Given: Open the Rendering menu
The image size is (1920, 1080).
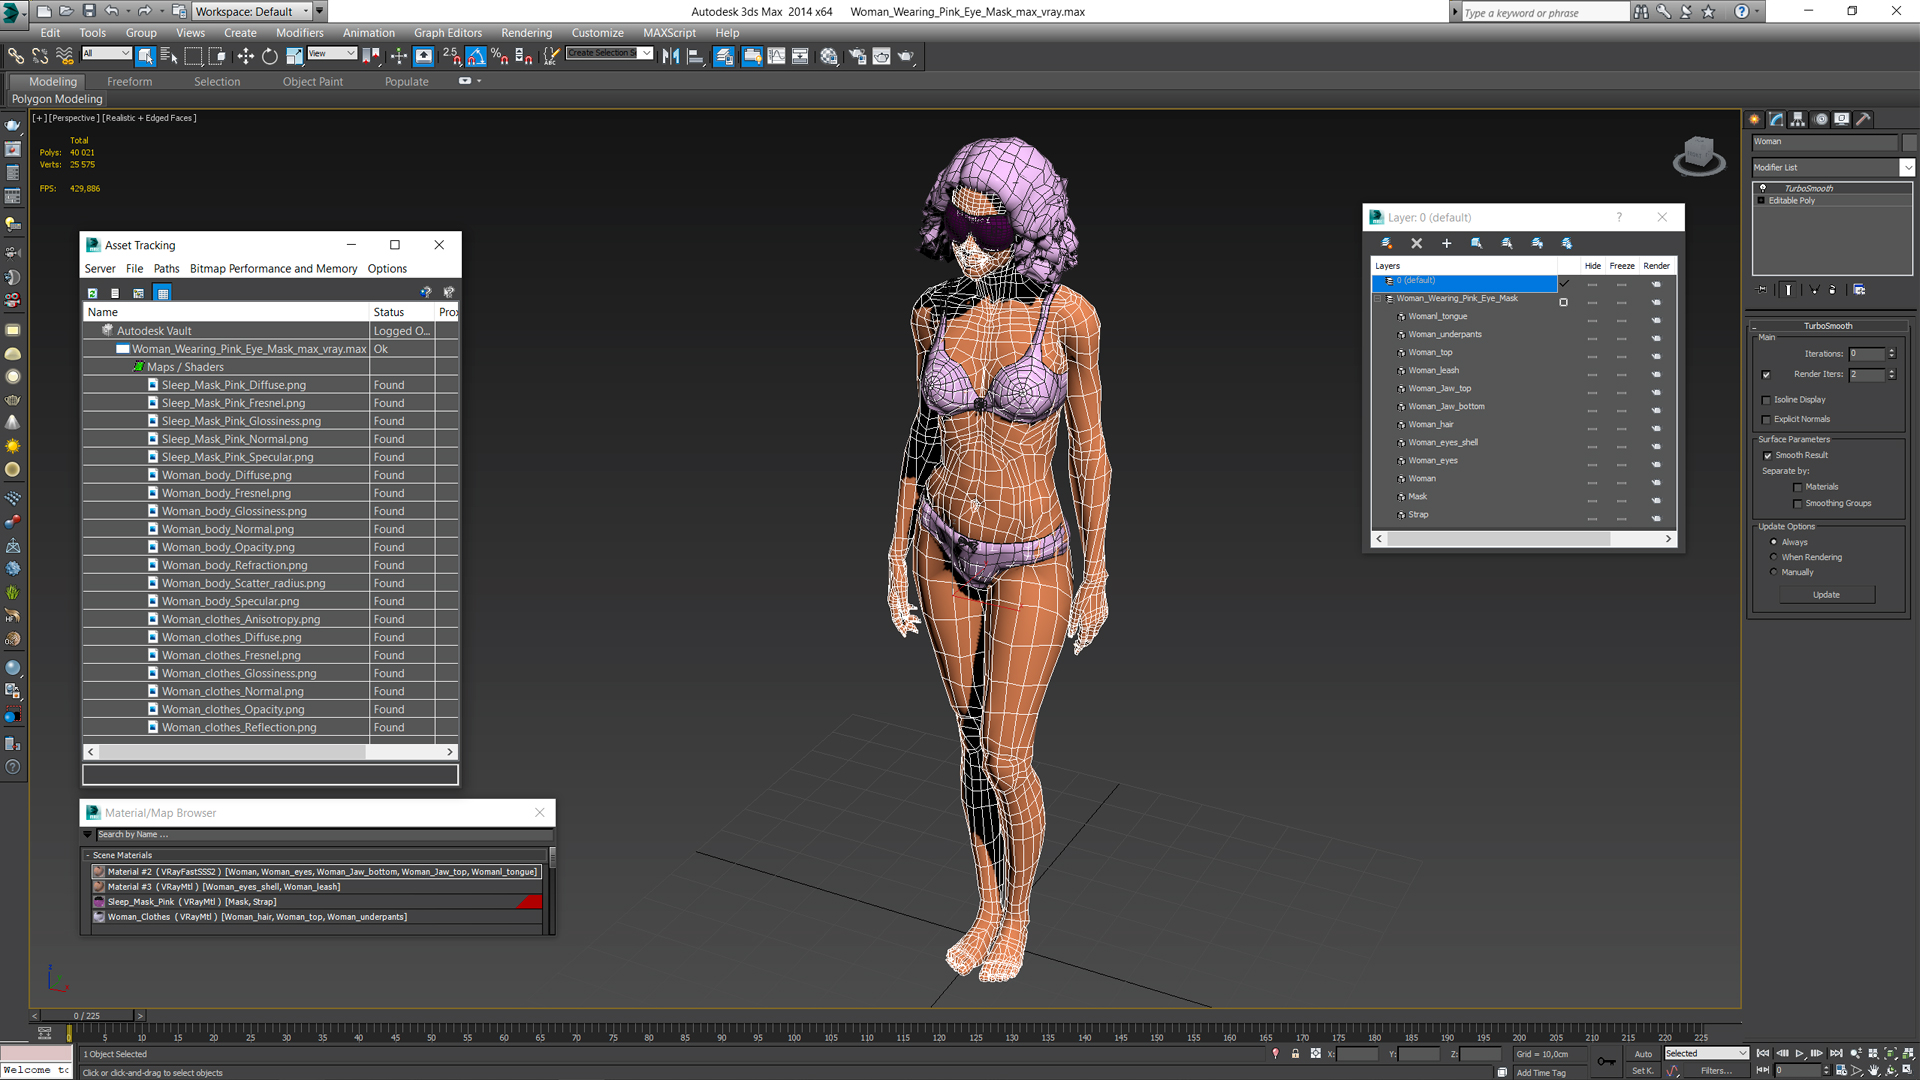Looking at the screenshot, I should point(526,33).
